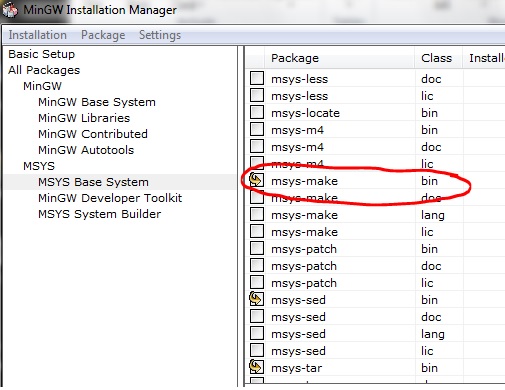Mark the msys-locate bin checkbox

pyautogui.click(x=257, y=112)
